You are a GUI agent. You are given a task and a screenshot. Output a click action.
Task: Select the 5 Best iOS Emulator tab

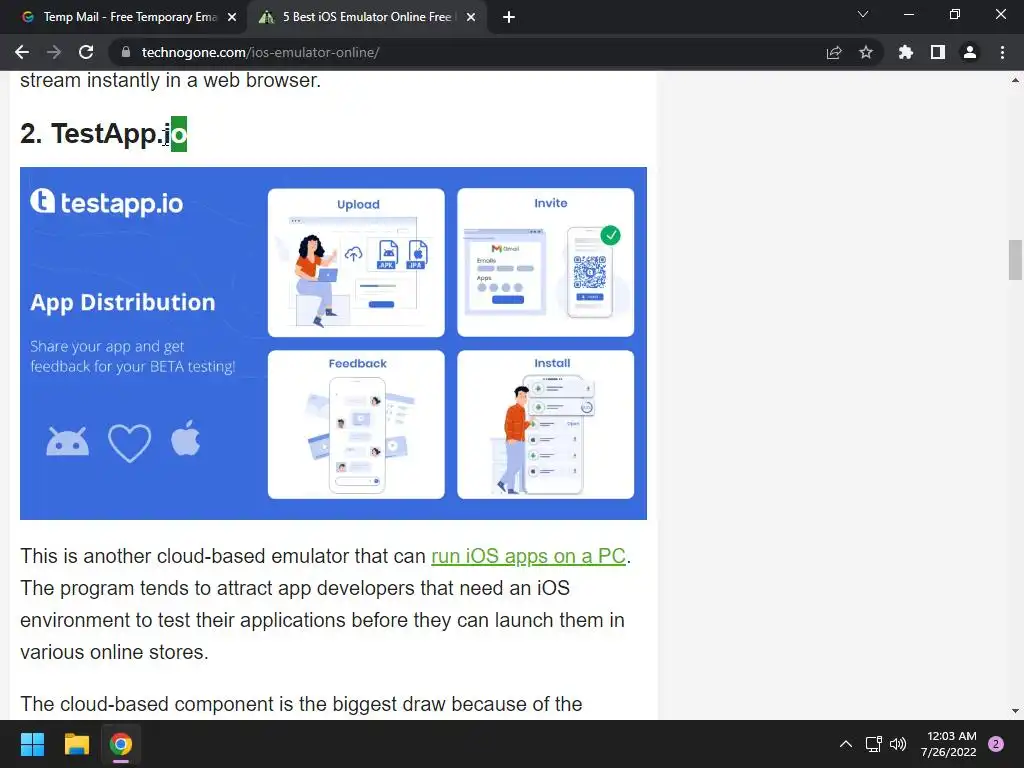pyautogui.click(x=368, y=17)
